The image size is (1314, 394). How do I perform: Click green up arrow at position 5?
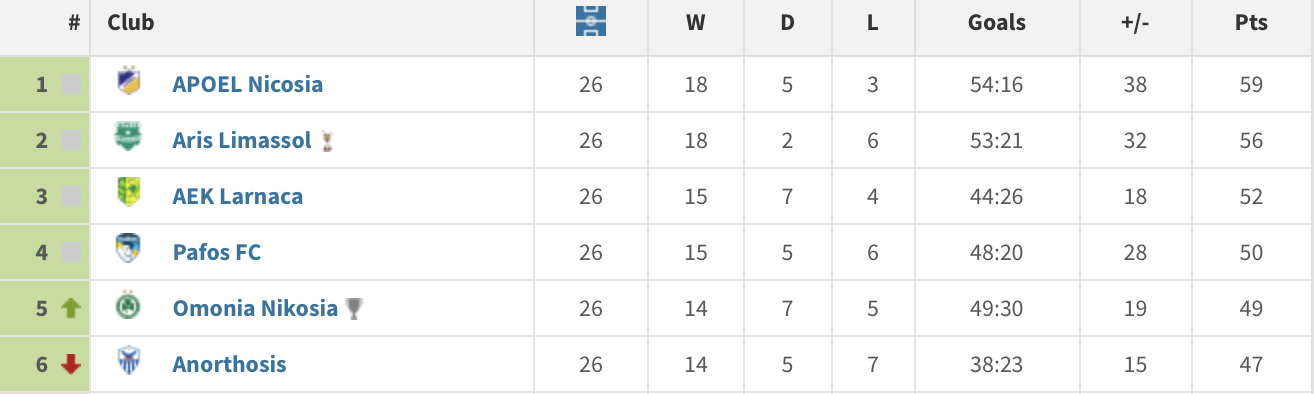pyautogui.click(x=71, y=309)
